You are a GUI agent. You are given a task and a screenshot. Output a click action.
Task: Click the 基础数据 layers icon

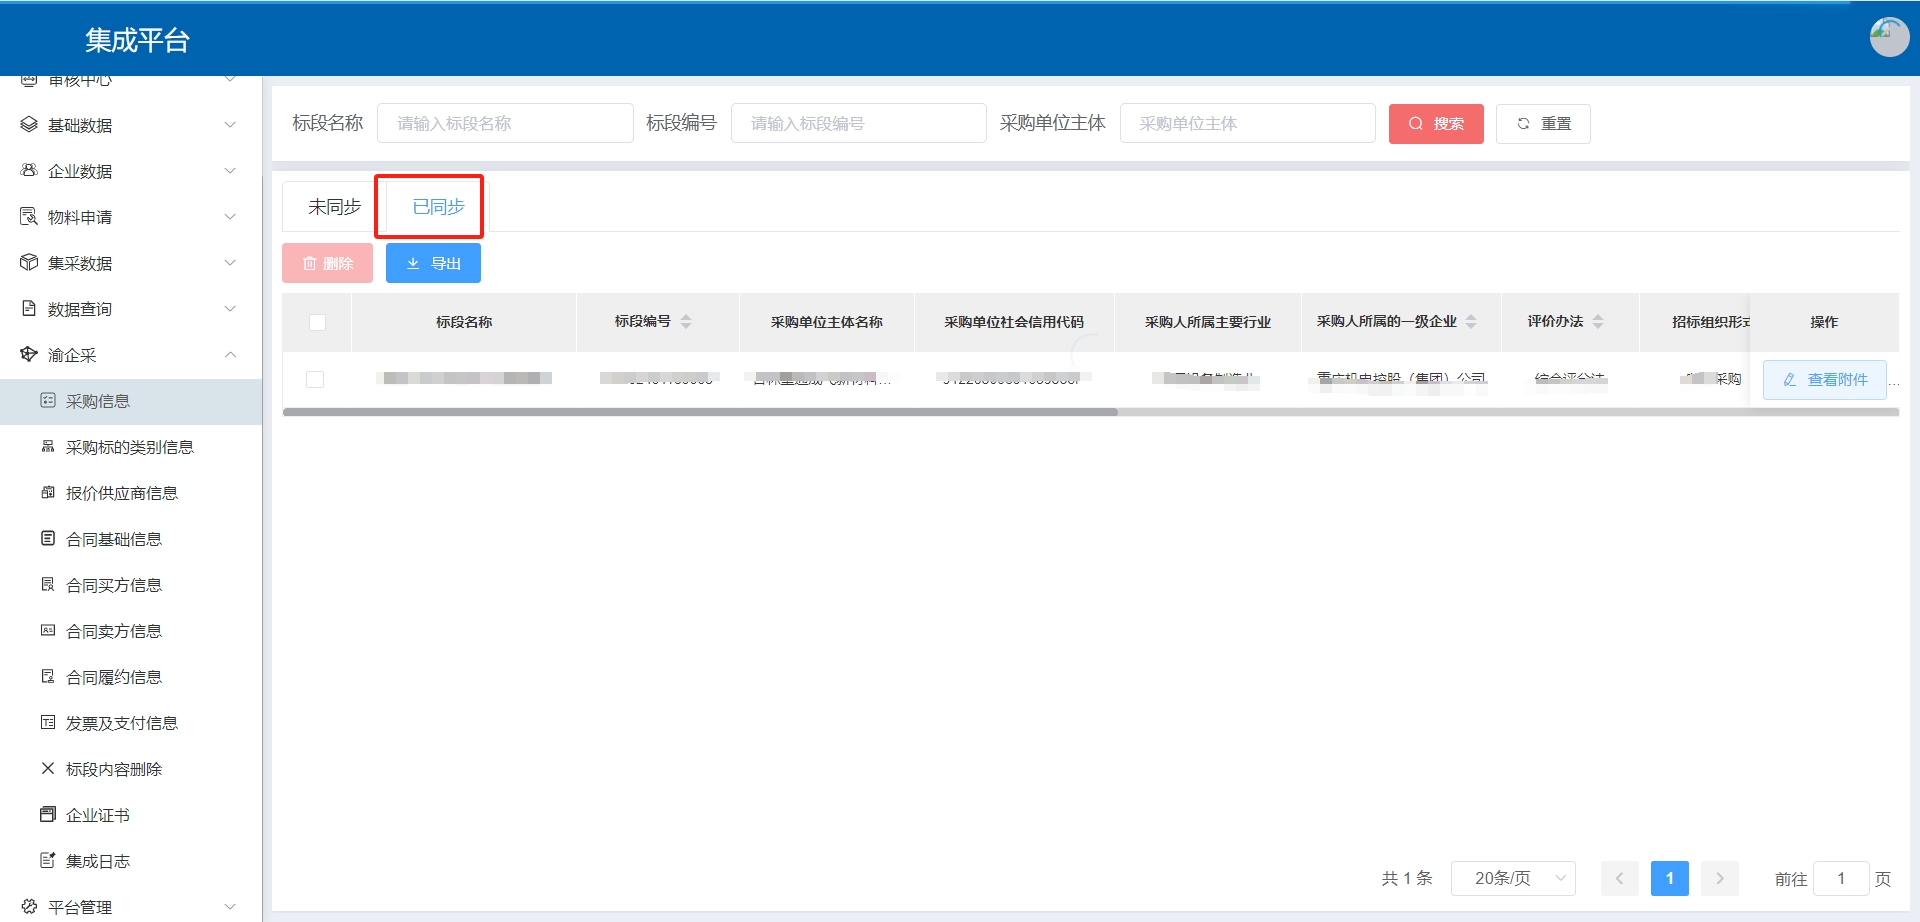pos(29,125)
